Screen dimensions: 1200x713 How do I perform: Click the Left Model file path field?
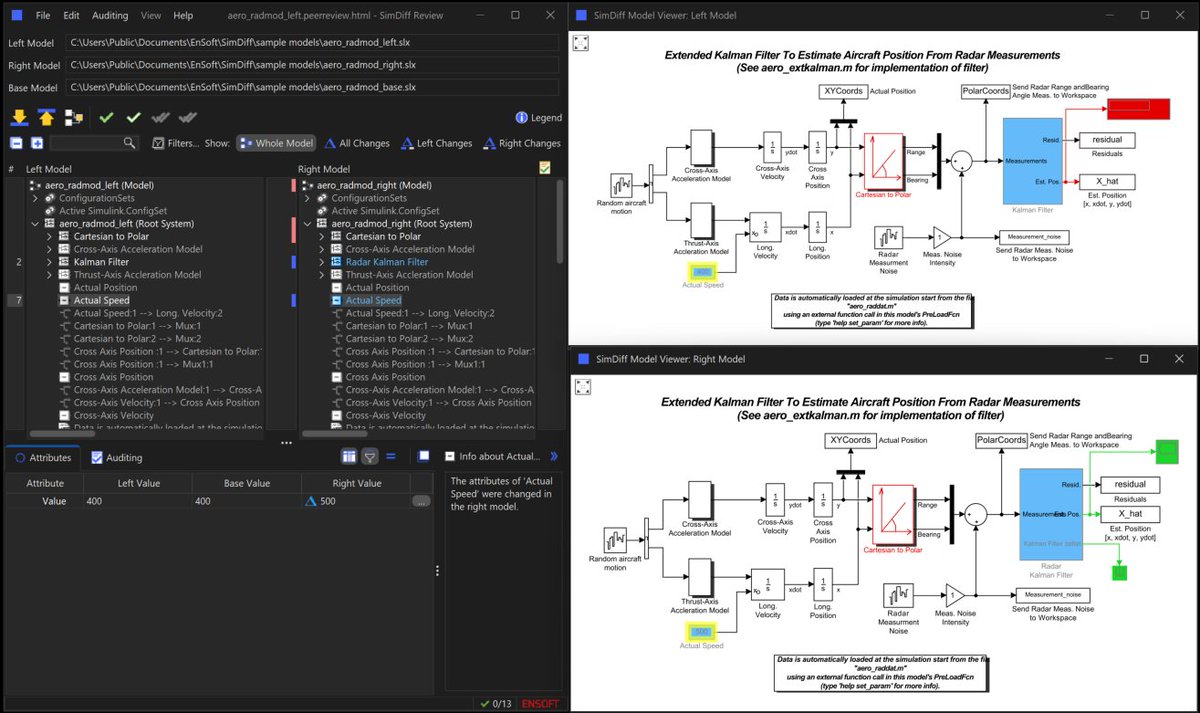pos(313,43)
